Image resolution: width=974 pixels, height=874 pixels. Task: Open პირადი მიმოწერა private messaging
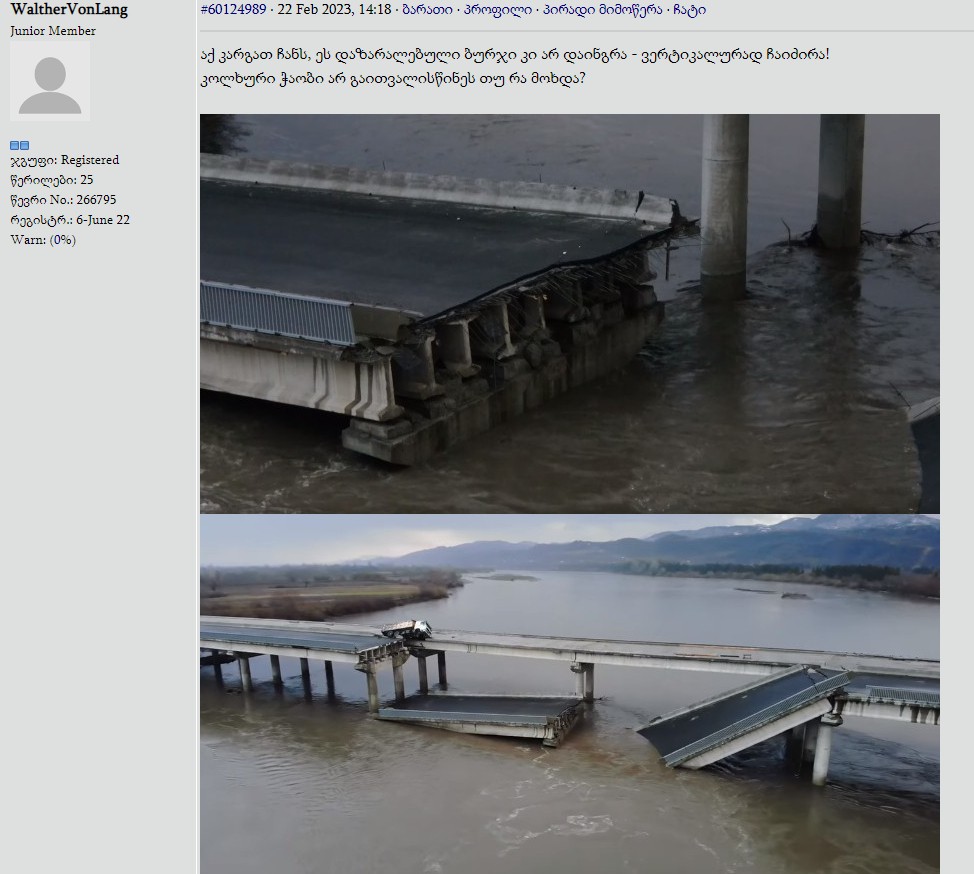[603, 9]
